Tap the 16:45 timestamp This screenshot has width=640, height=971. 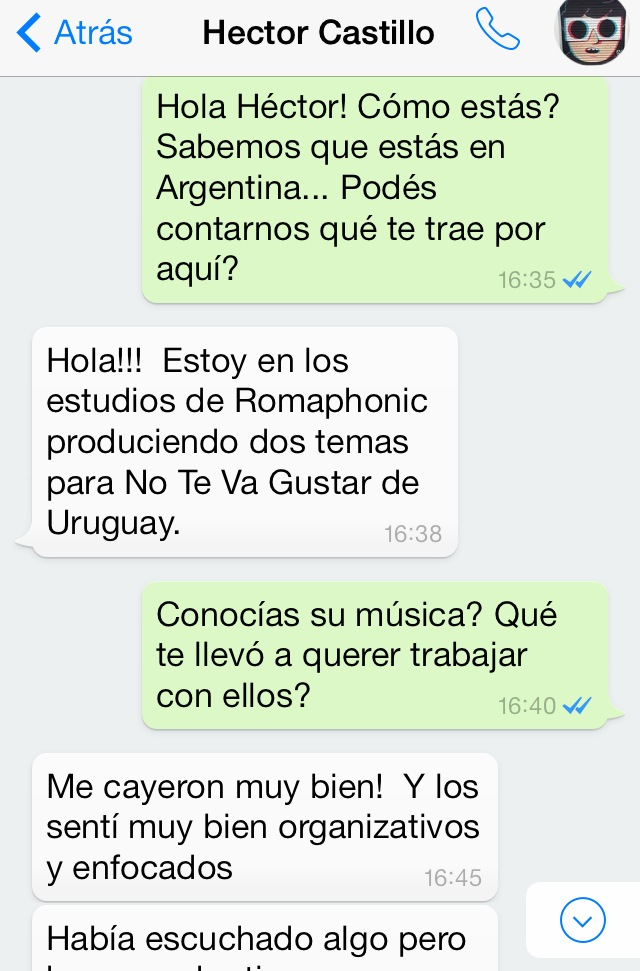click(x=452, y=877)
